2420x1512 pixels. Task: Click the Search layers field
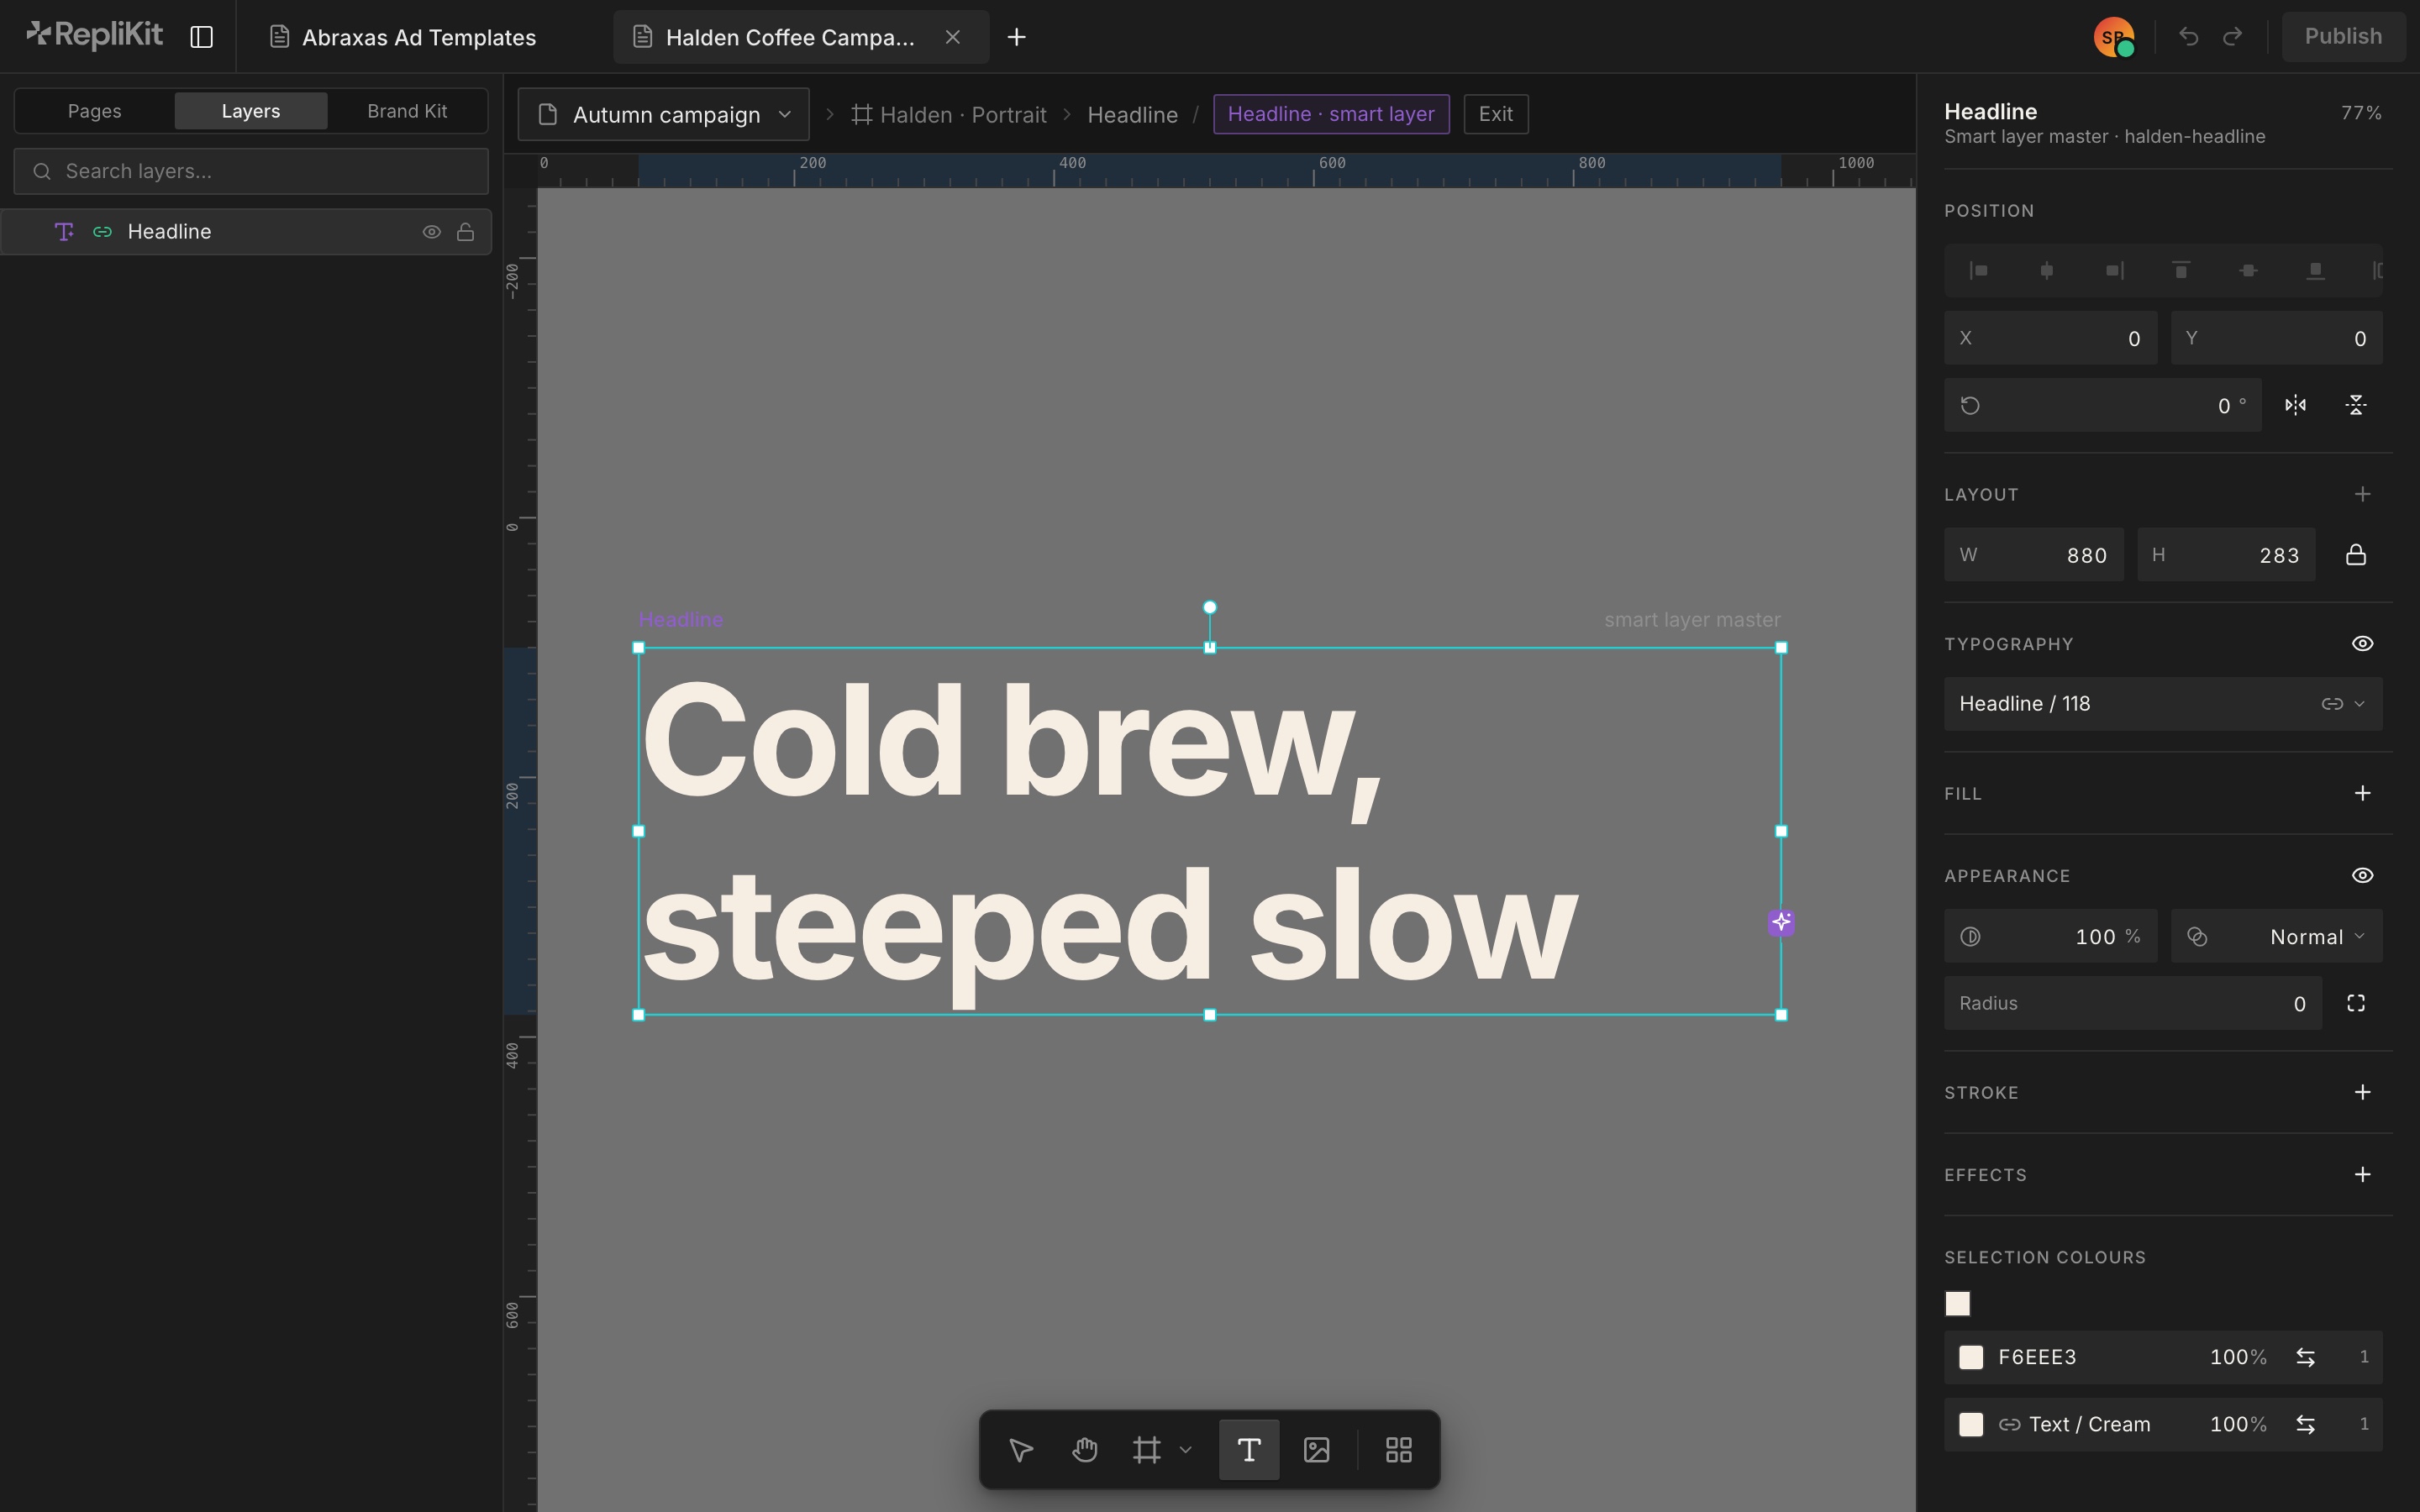coord(251,171)
